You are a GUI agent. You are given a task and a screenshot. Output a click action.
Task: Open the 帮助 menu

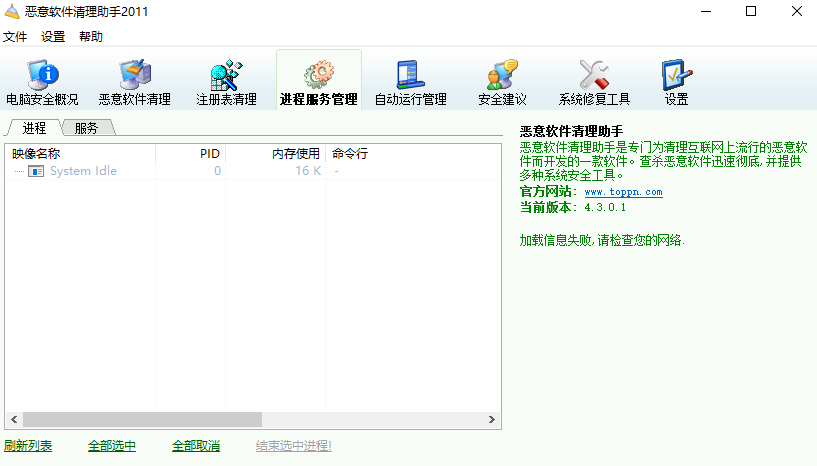coord(91,37)
